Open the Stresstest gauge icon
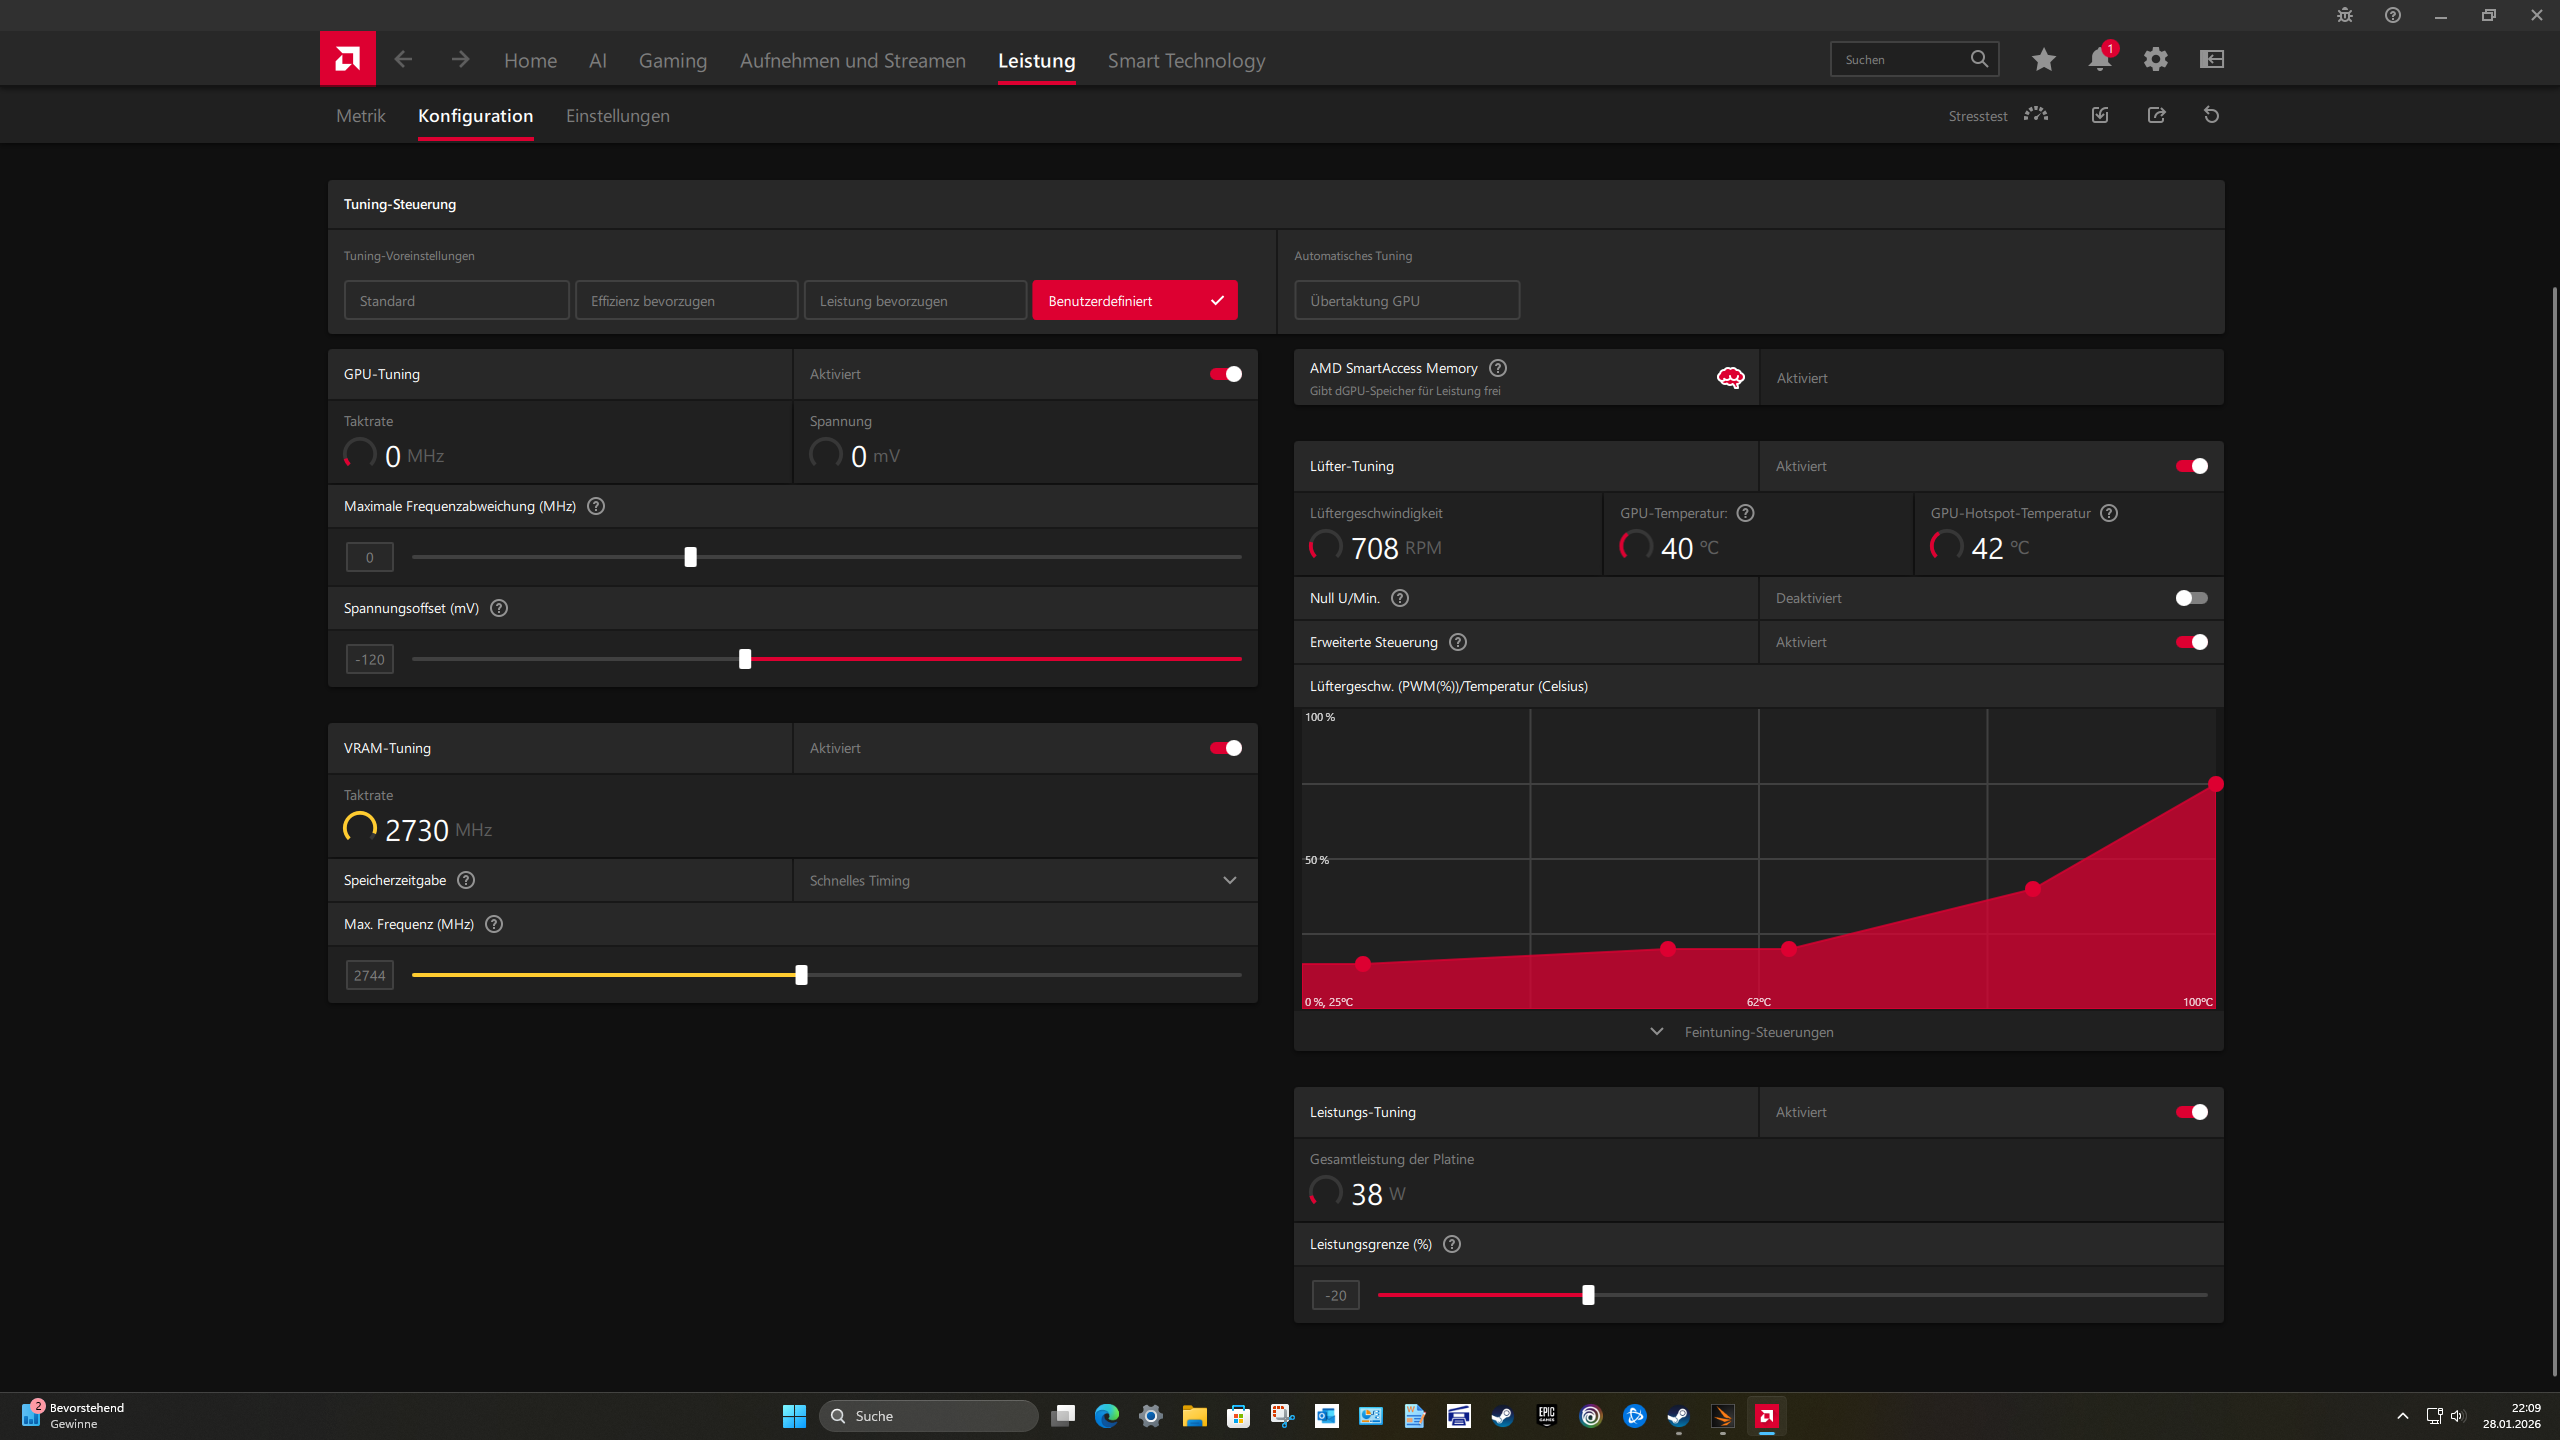 click(x=2035, y=115)
